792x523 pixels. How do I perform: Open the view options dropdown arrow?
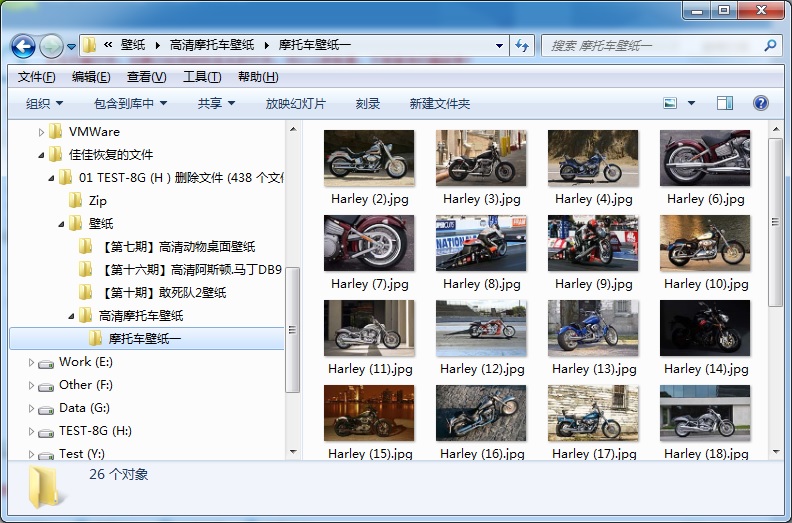691,103
